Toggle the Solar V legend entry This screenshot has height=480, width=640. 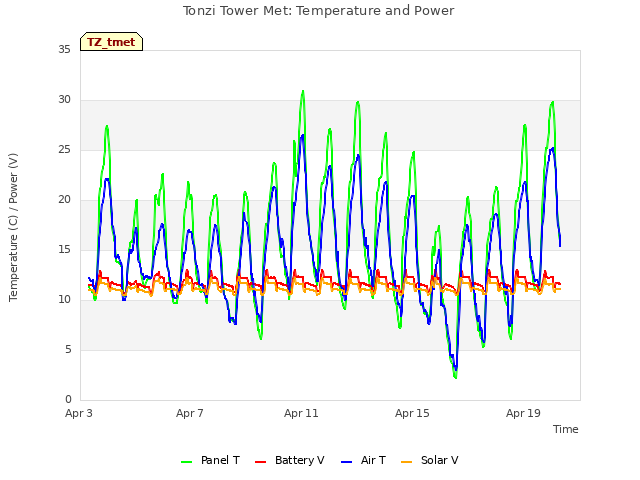pos(429,460)
